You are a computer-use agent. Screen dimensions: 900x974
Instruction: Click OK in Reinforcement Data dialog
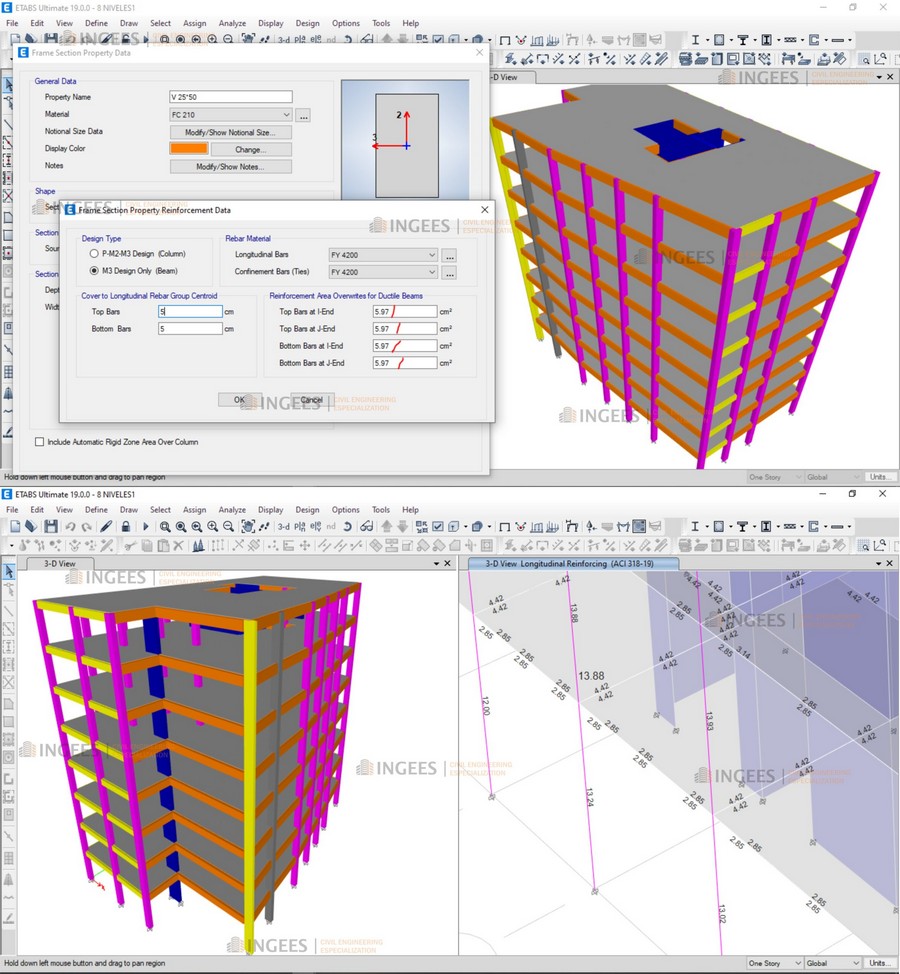(239, 400)
